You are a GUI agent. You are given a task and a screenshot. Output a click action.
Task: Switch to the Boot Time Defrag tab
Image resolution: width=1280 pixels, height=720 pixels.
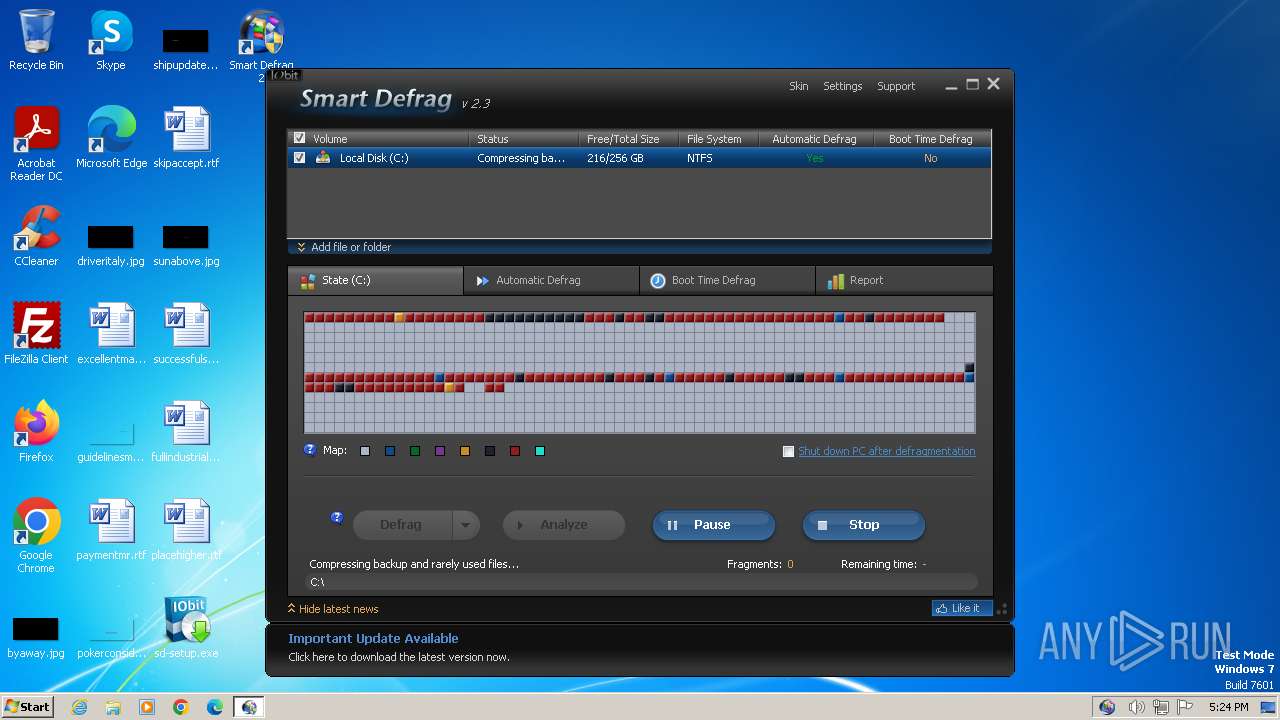727,281
